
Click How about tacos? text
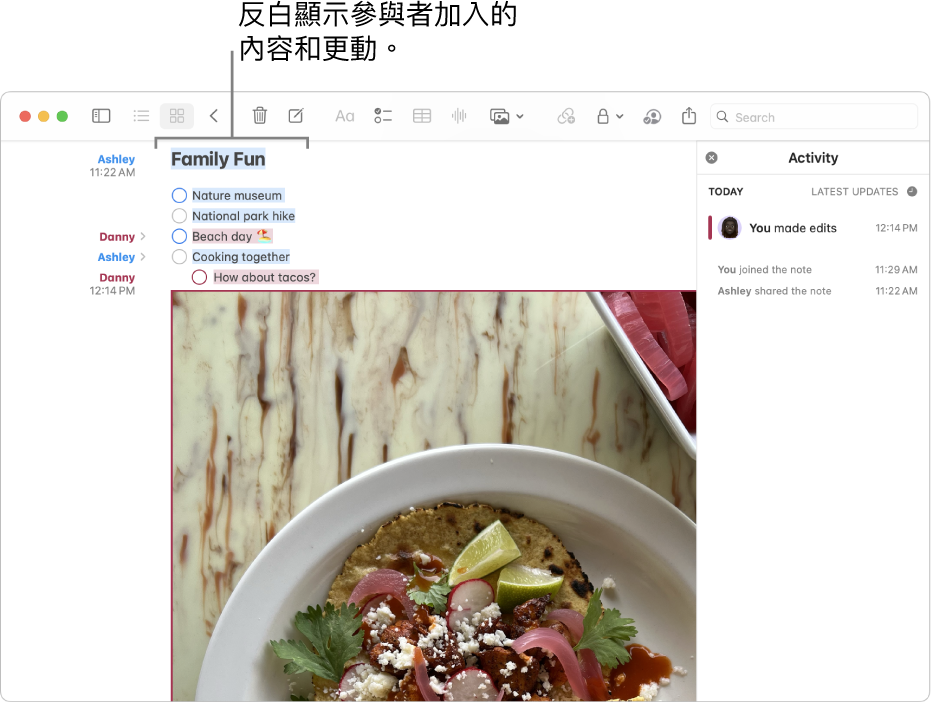(x=265, y=277)
